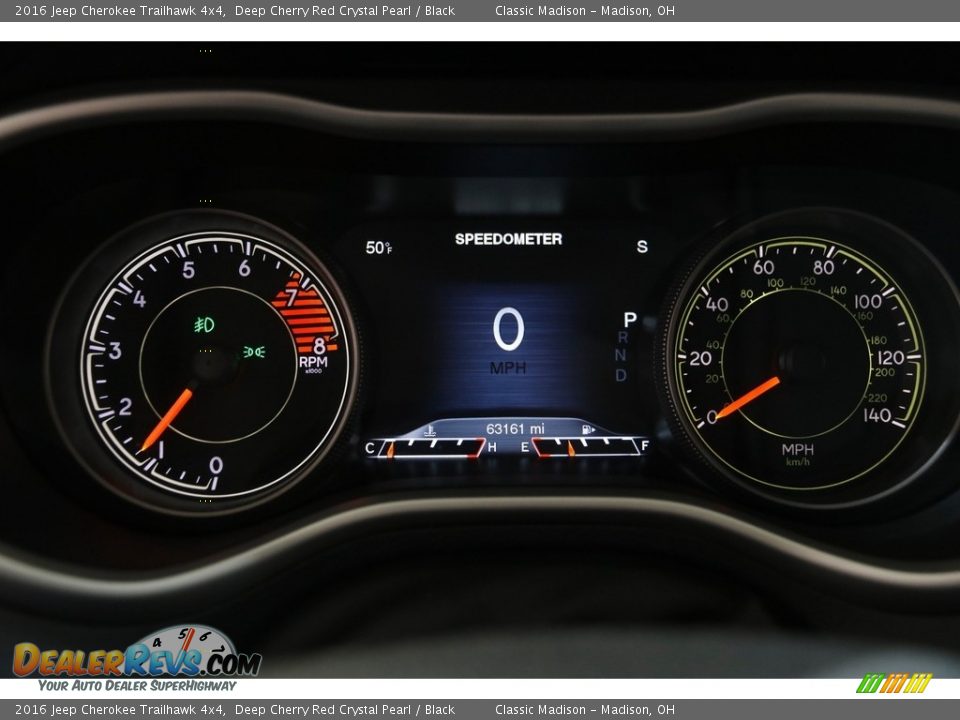
Task: Click the green fog light indicator icon
Action: (x=204, y=324)
